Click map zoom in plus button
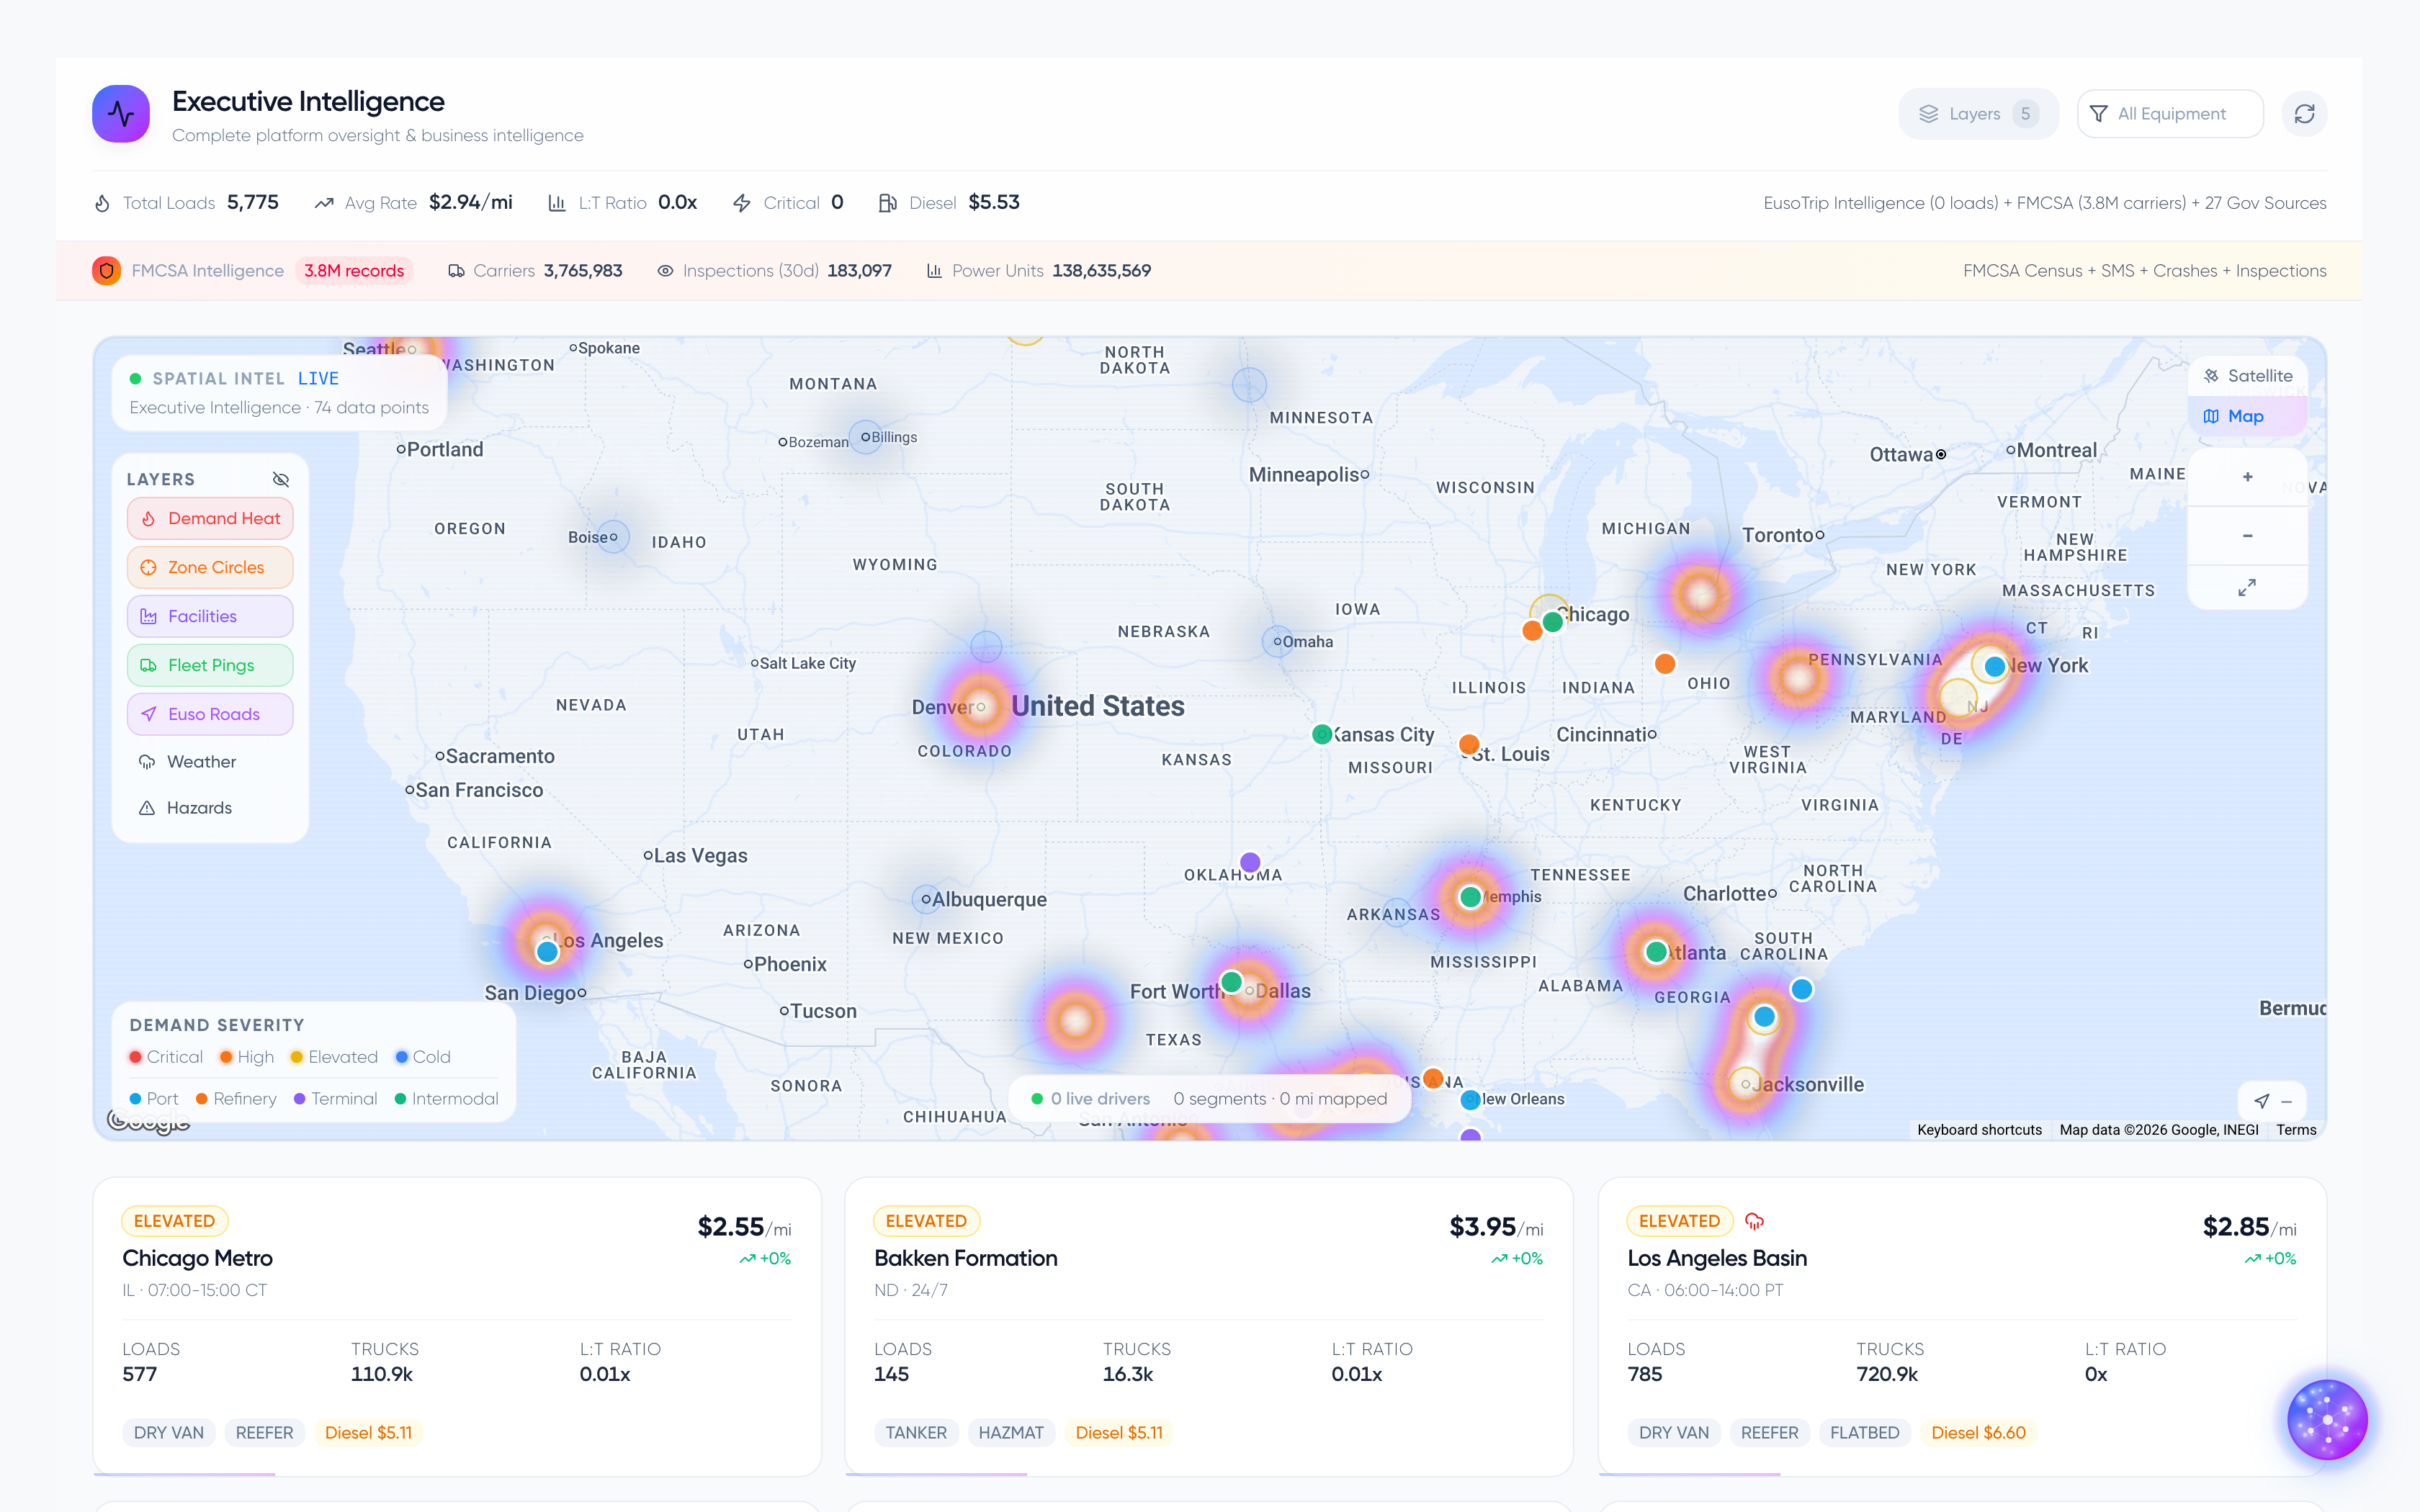This screenshot has height=1512, width=2420. (2247, 477)
